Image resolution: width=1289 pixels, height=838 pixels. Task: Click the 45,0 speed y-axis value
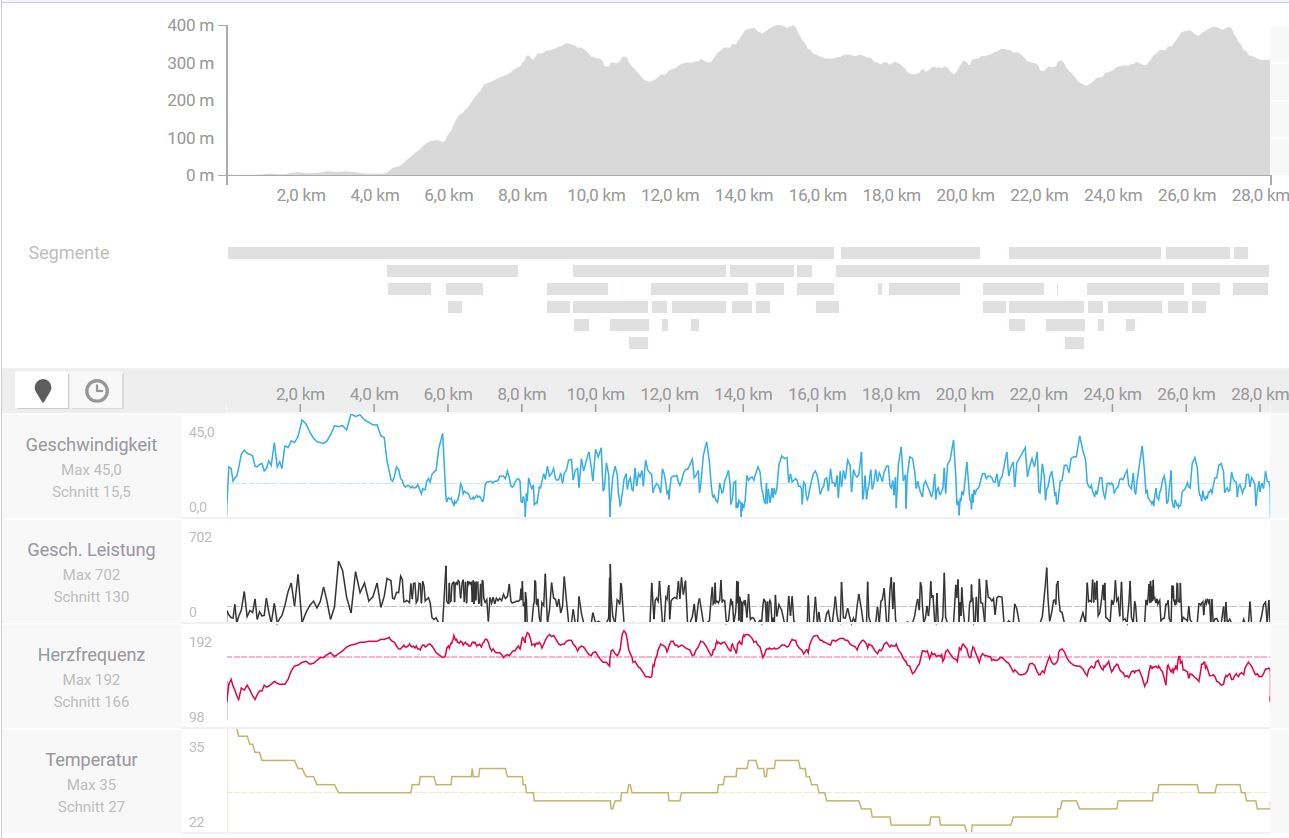202,432
